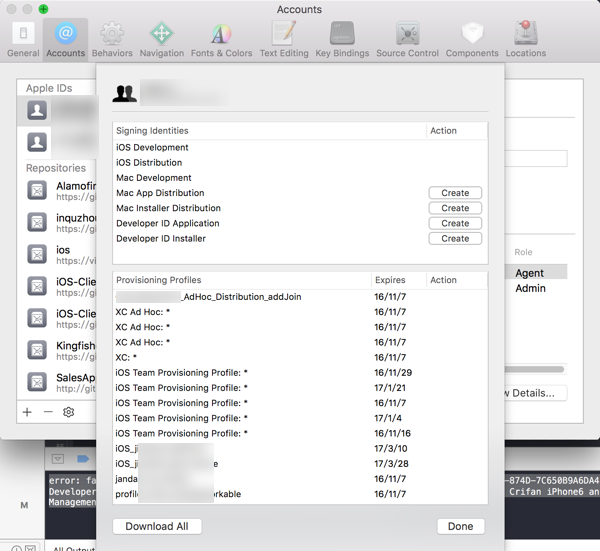Select the profile expiring 17/3/28
Viewport: 600px width, 551px height.
point(300,464)
